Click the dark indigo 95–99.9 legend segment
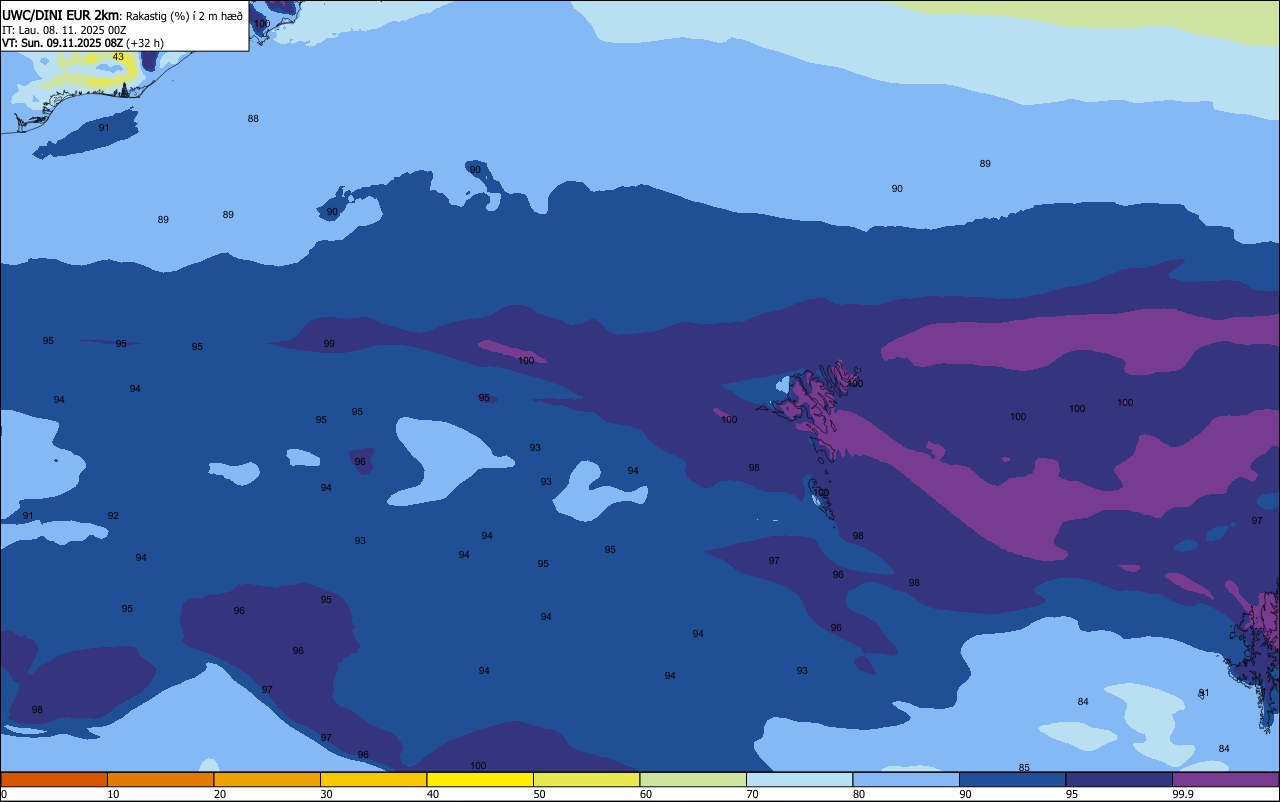Screen dimensions: 1280x802 (x=1119, y=779)
